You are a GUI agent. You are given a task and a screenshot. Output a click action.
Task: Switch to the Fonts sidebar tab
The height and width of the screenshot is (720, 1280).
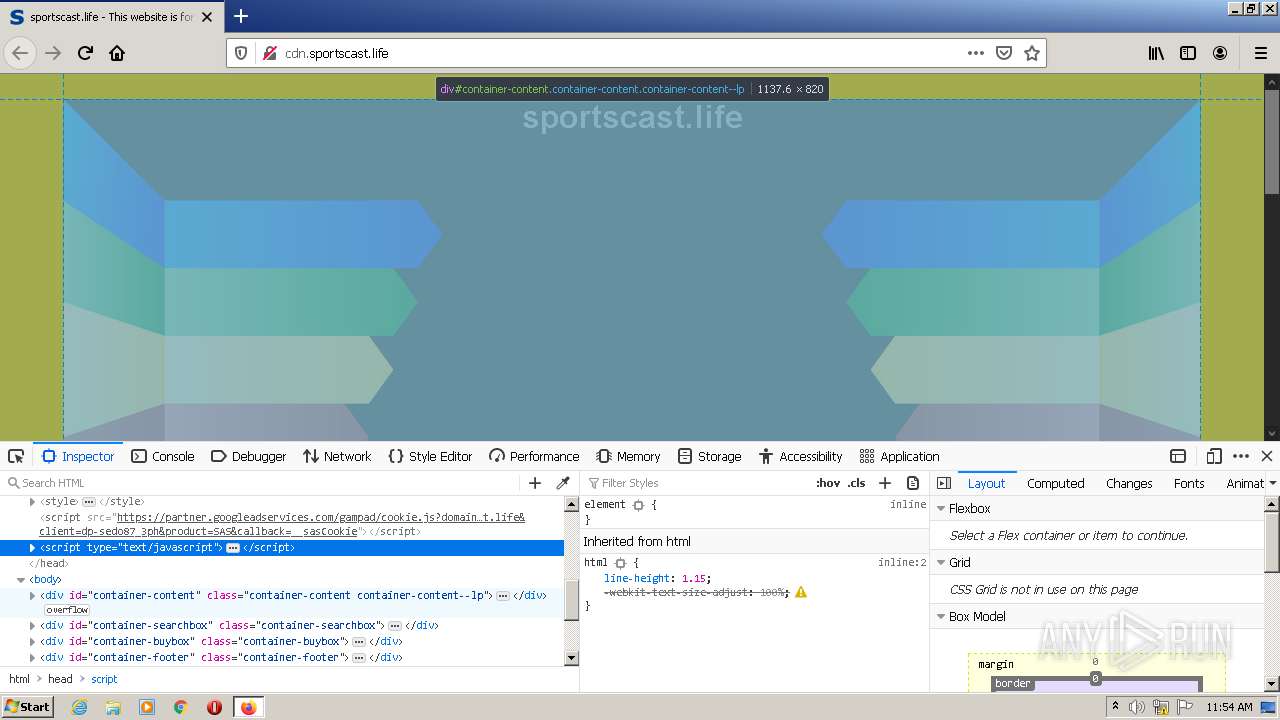coord(1189,483)
